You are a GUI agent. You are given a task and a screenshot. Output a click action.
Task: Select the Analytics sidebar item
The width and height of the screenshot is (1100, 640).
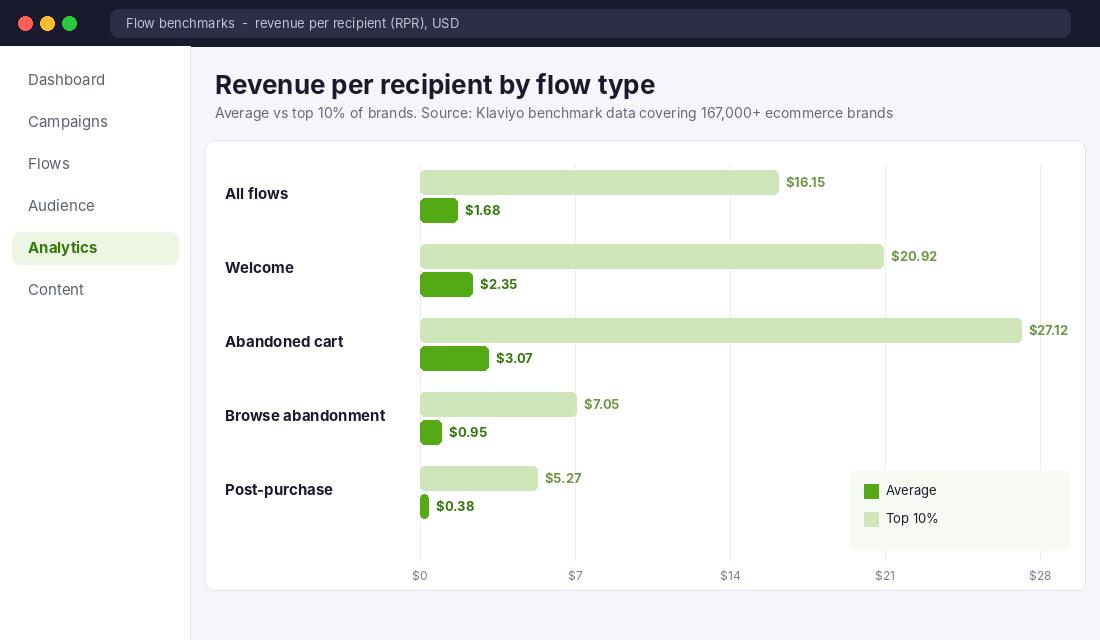point(95,248)
